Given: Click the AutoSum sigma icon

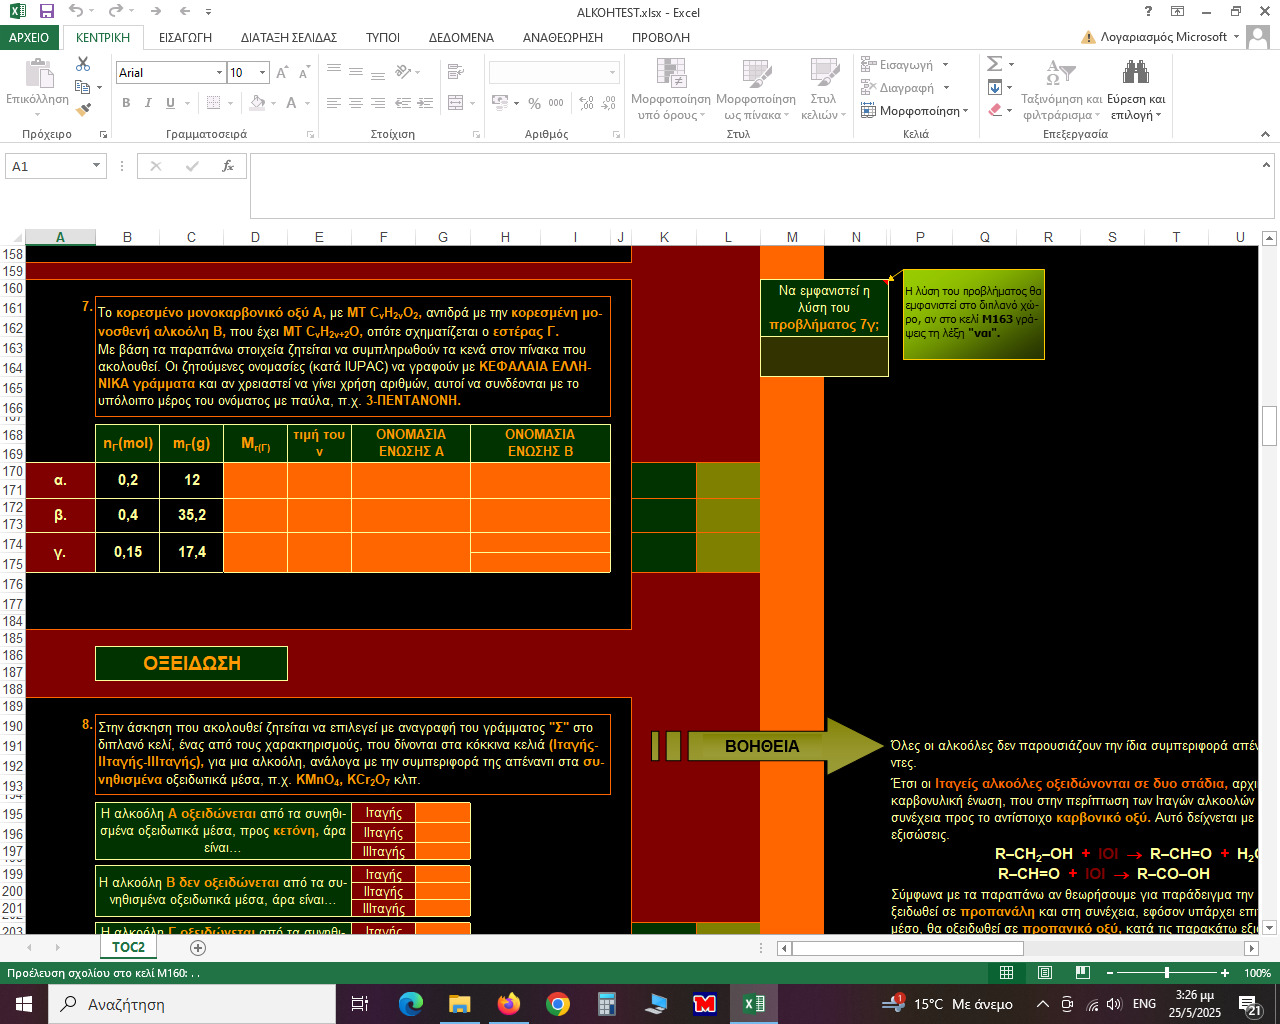Looking at the screenshot, I should (994, 64).
